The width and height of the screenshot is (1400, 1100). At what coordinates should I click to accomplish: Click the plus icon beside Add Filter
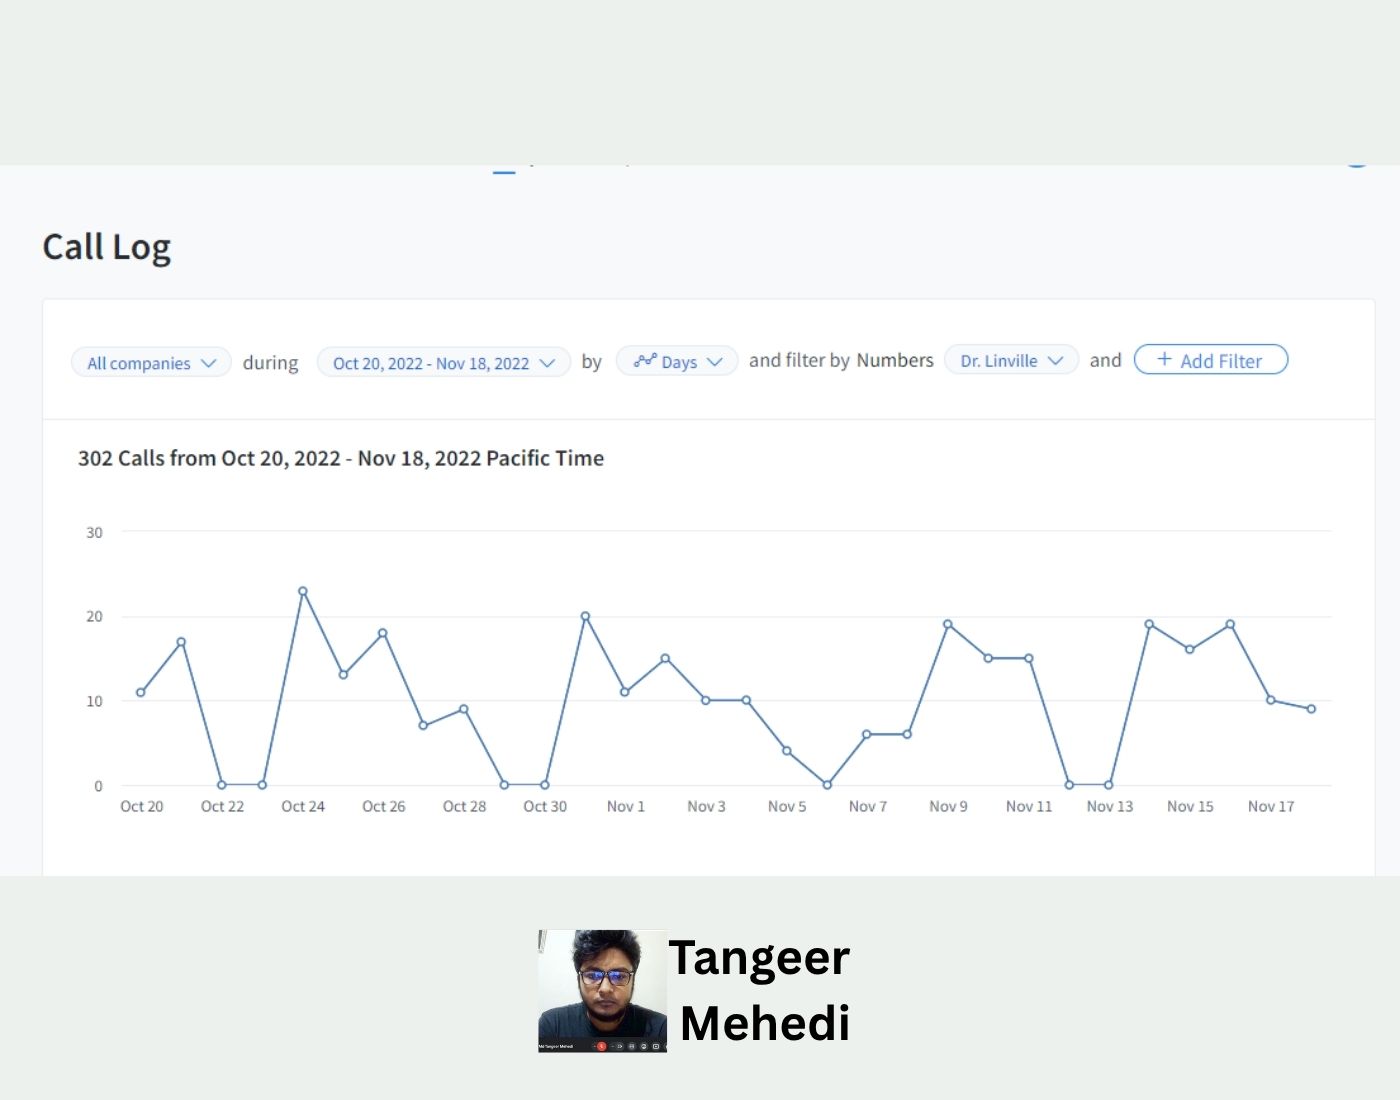tap(1164, 359)
